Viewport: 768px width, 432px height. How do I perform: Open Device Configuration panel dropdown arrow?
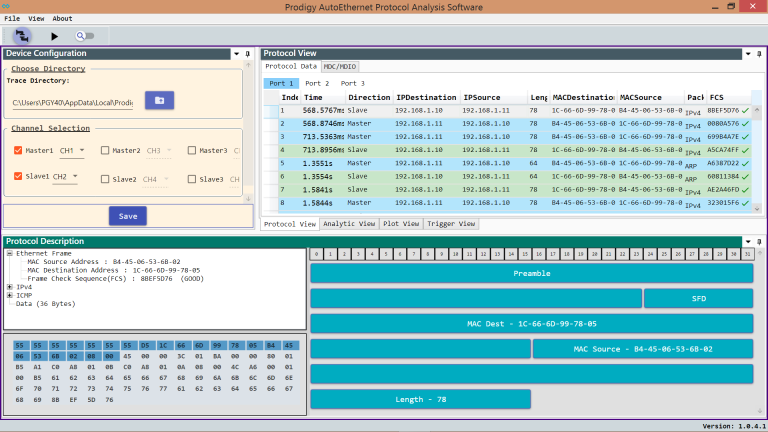(x=237, y=53)
